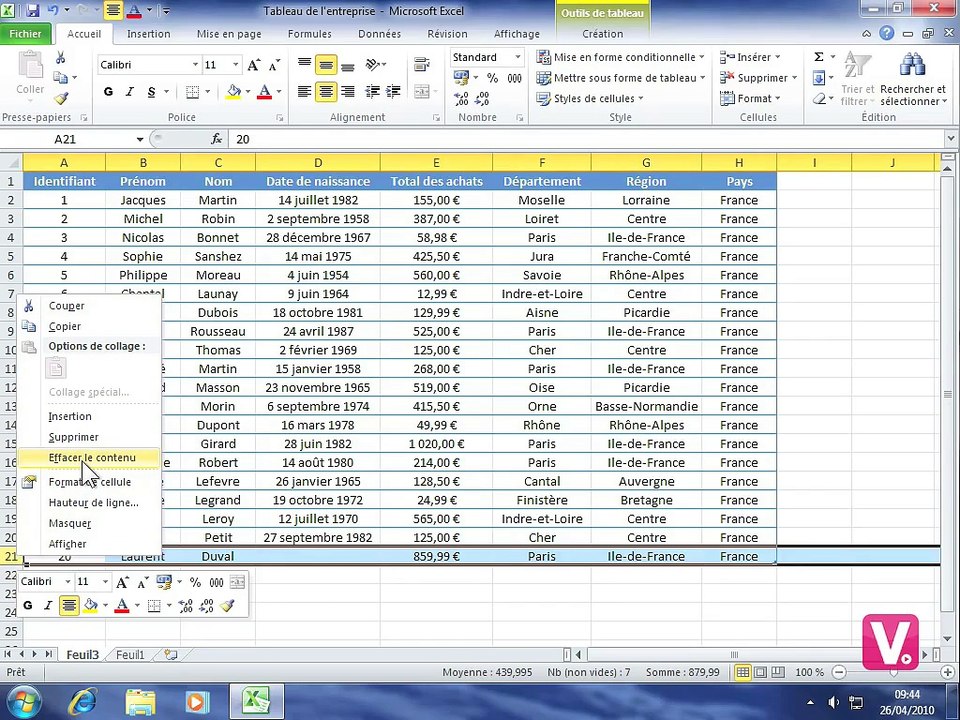Click the green Fichier button
Screen dimensions: 960x720
click(25, 34)
